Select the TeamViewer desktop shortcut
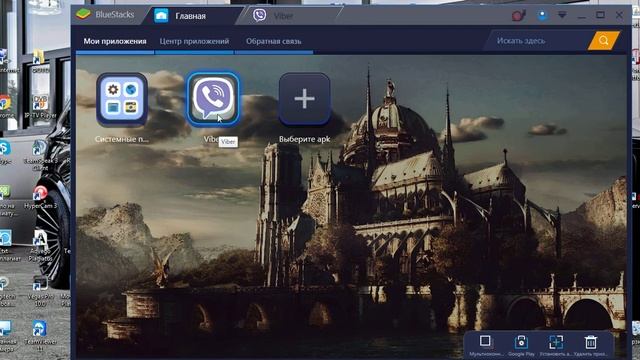The height and width of the screenshot is (360, 640). [40, 336]
